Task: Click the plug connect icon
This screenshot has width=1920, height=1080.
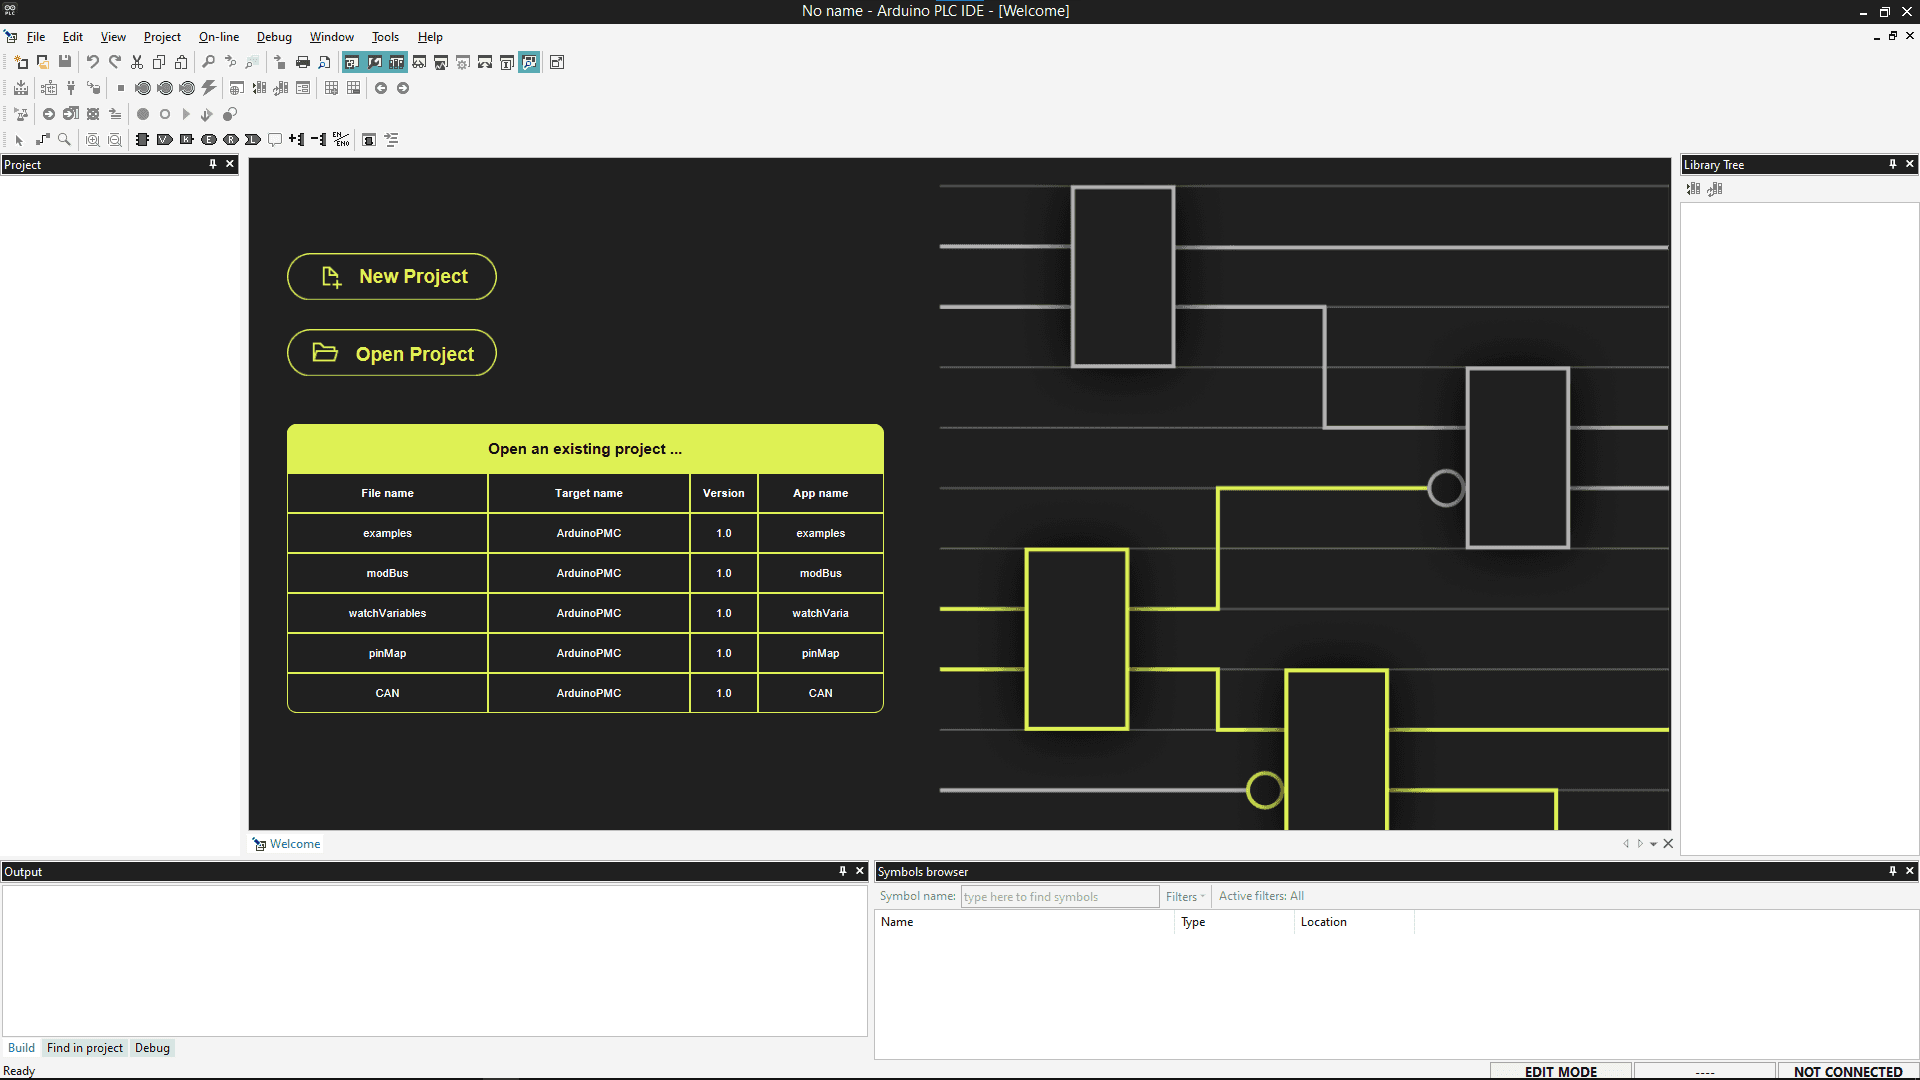Action: pos(71,88)
